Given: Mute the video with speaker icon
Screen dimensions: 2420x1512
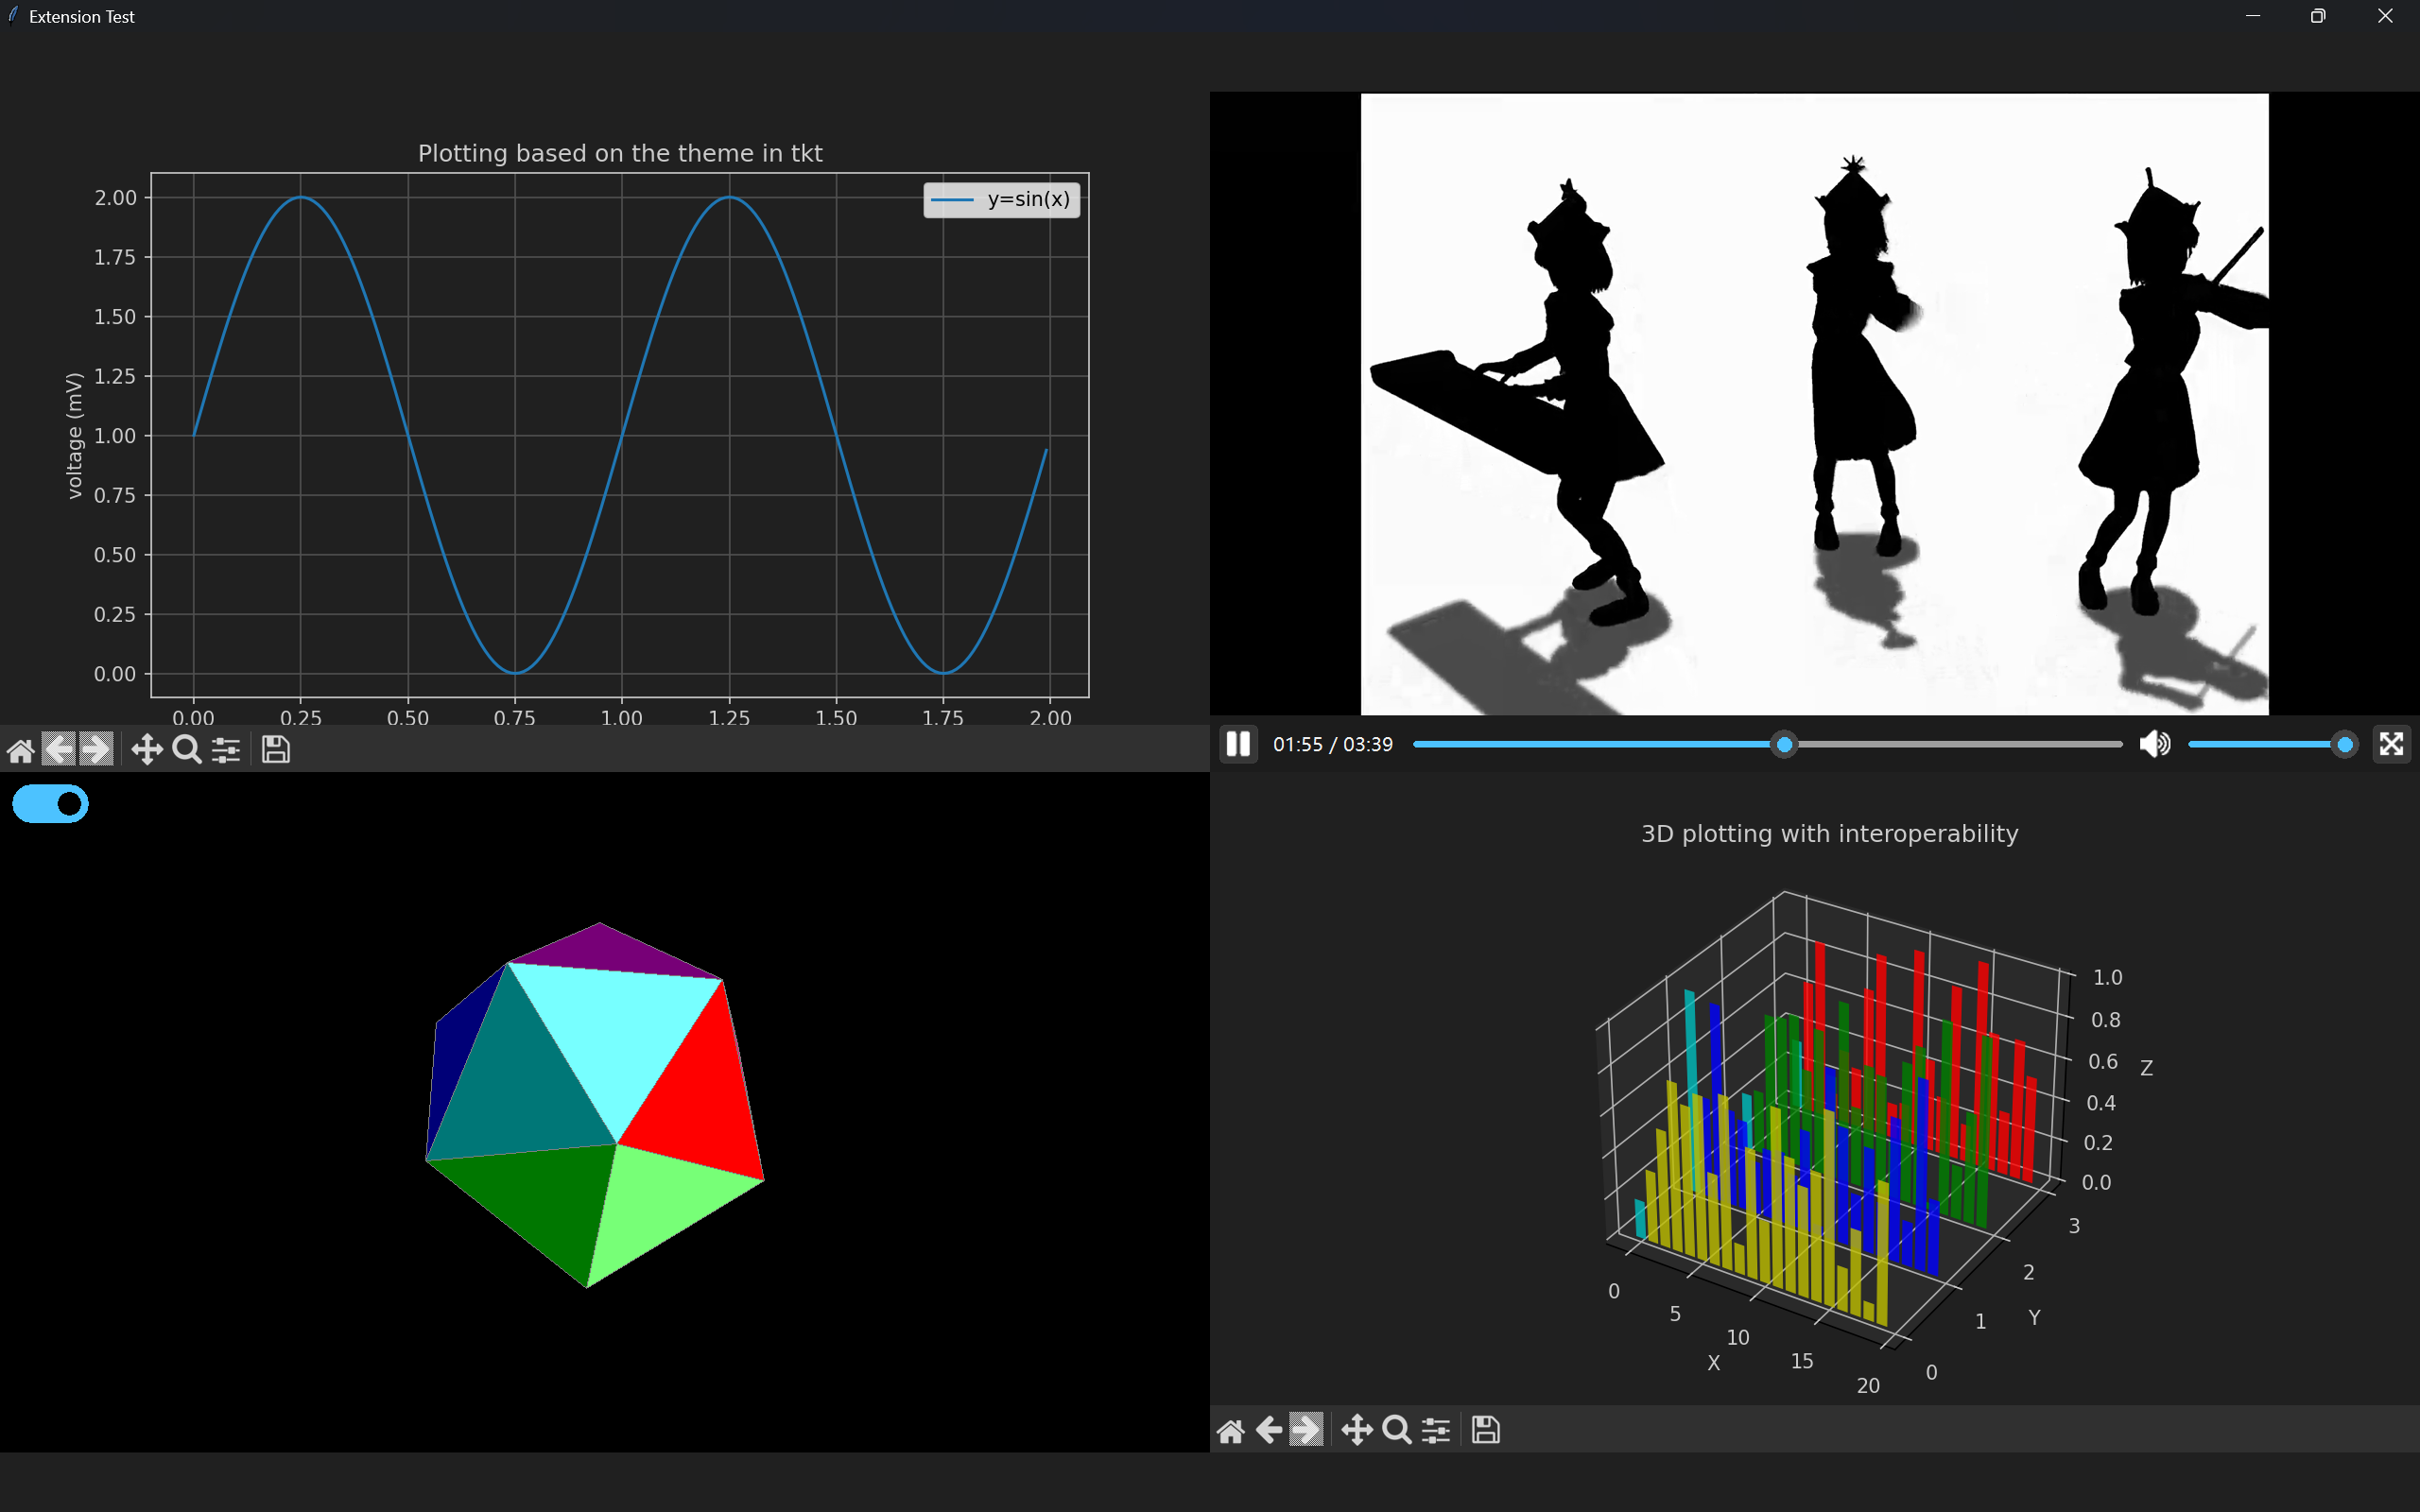Looking at the screenshot, I should (x=2154, y=744).
